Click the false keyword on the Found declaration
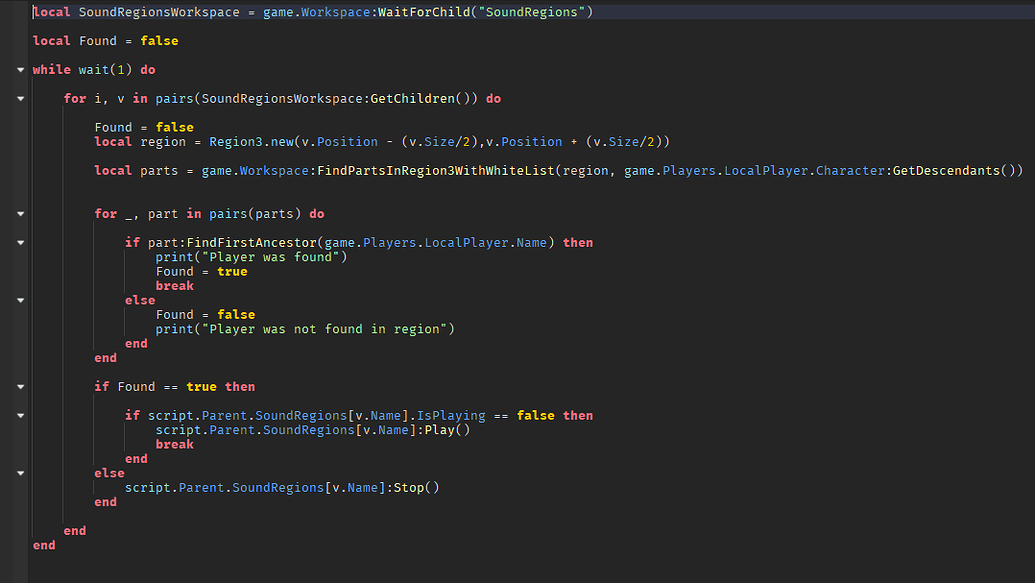1035x583 pixels. tap(159, 40)
